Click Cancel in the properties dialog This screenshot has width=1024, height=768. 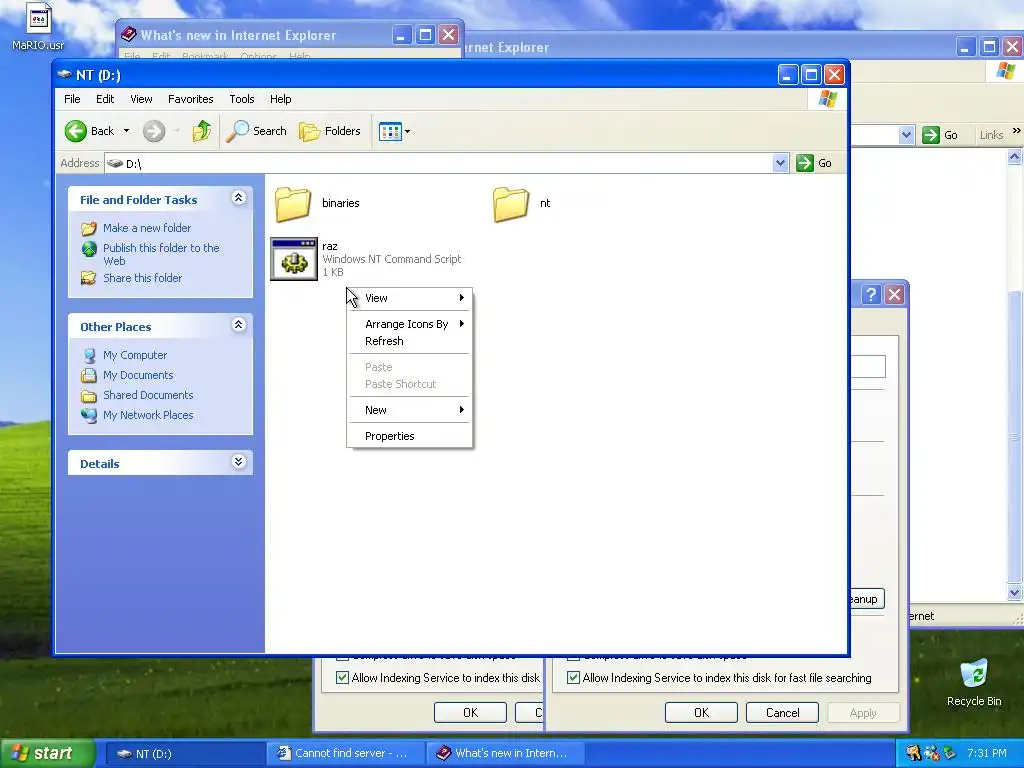point(782,712)
